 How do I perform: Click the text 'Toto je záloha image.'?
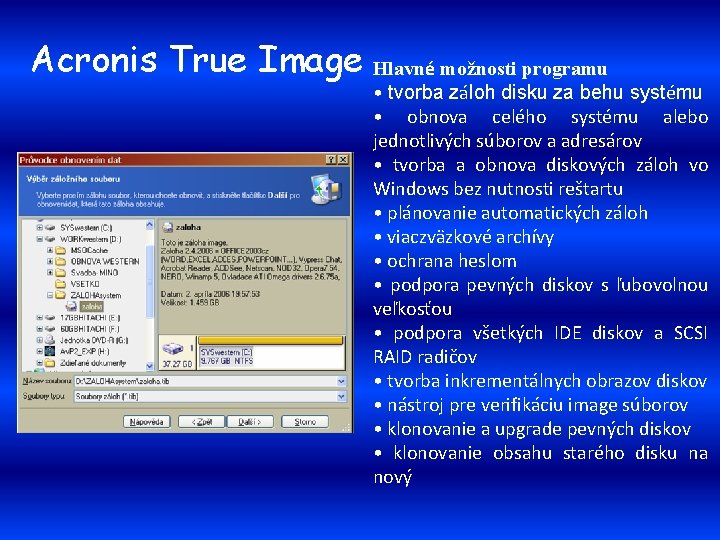[194, 242]
